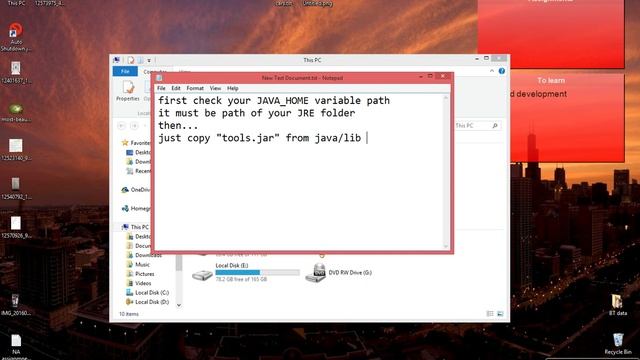Select the Auto Shutdown desktop shortcut

(x=16, y=38)
